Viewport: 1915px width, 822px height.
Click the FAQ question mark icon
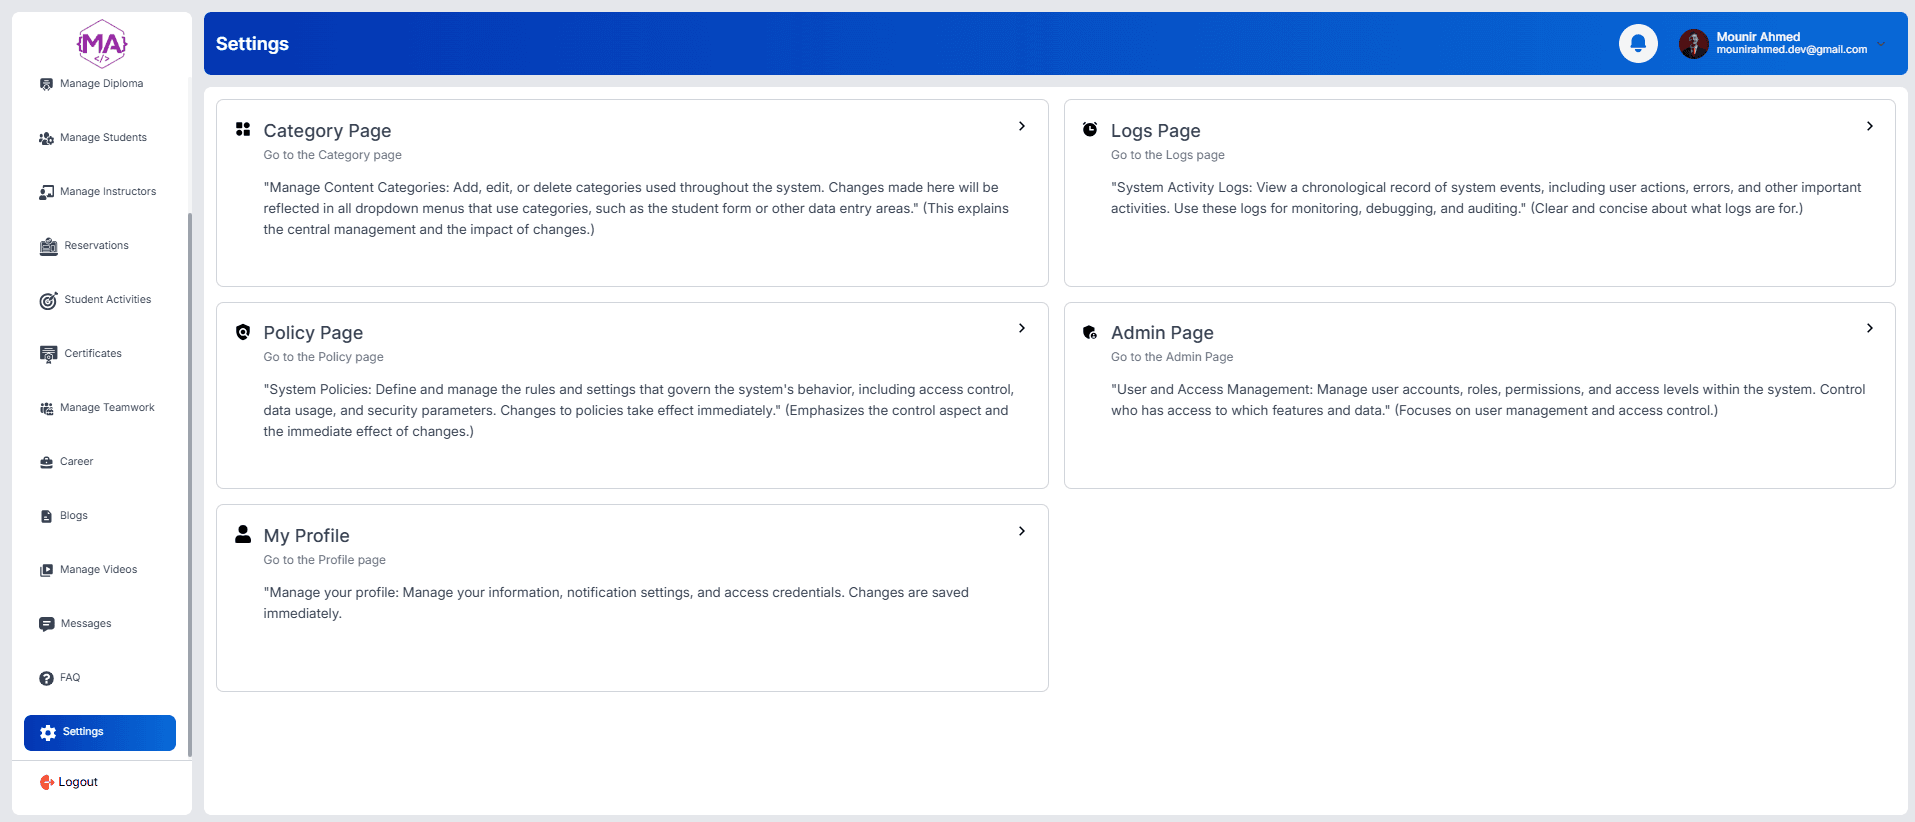46,678
